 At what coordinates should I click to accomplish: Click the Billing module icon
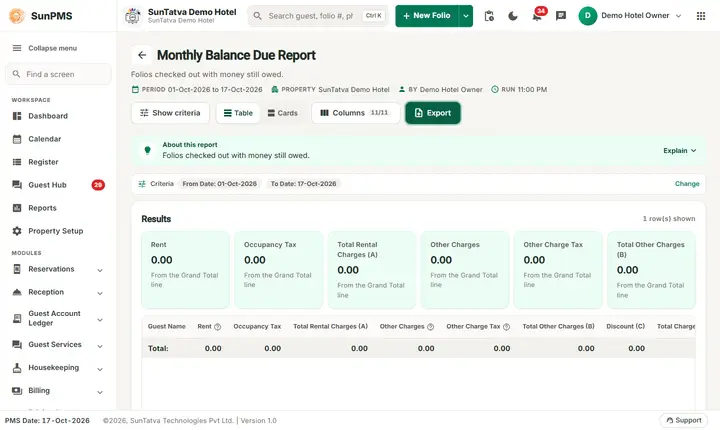(17, 390)
